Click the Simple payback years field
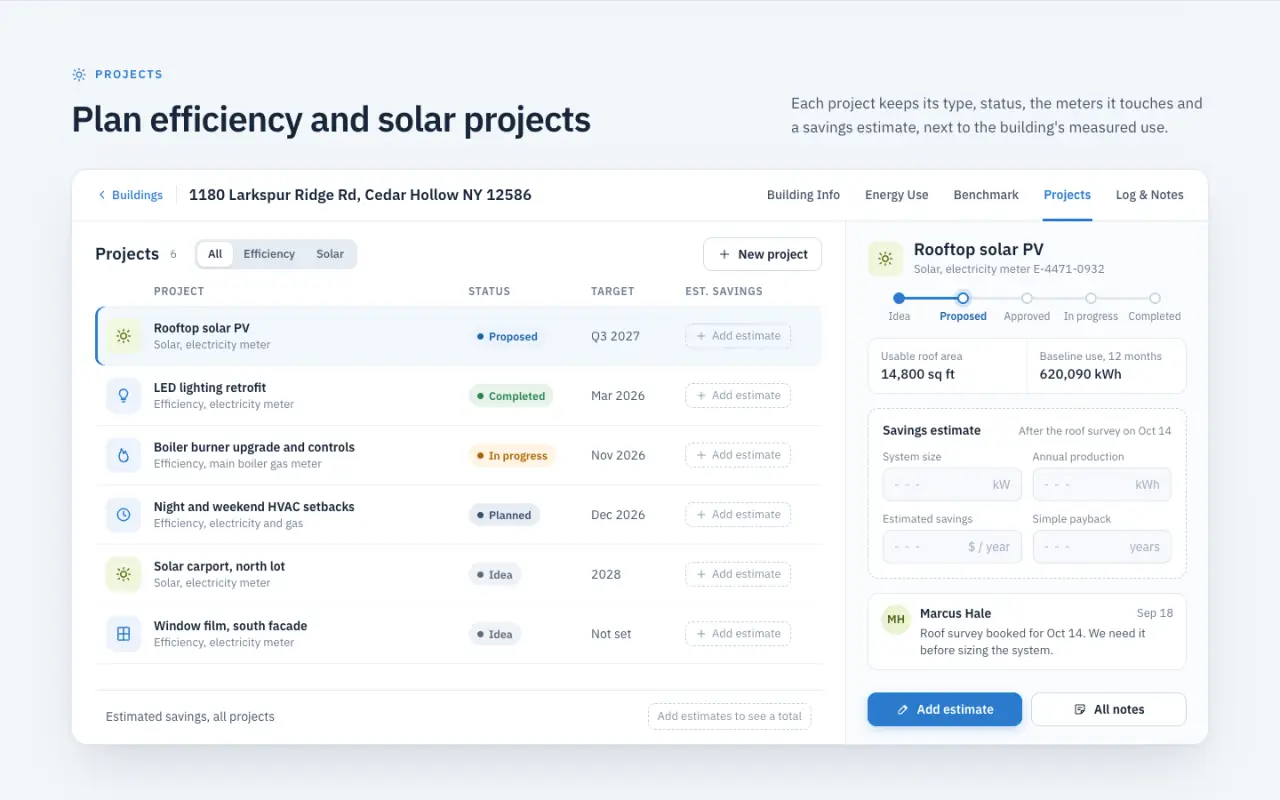The image size is (1280, 800). [x=1102, y=547]
